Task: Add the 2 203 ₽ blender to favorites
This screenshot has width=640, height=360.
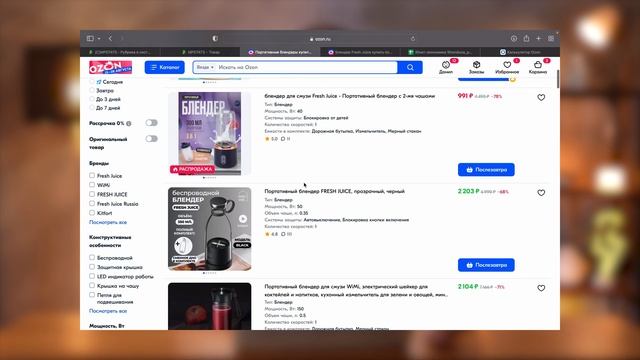Action: (541, 193)
